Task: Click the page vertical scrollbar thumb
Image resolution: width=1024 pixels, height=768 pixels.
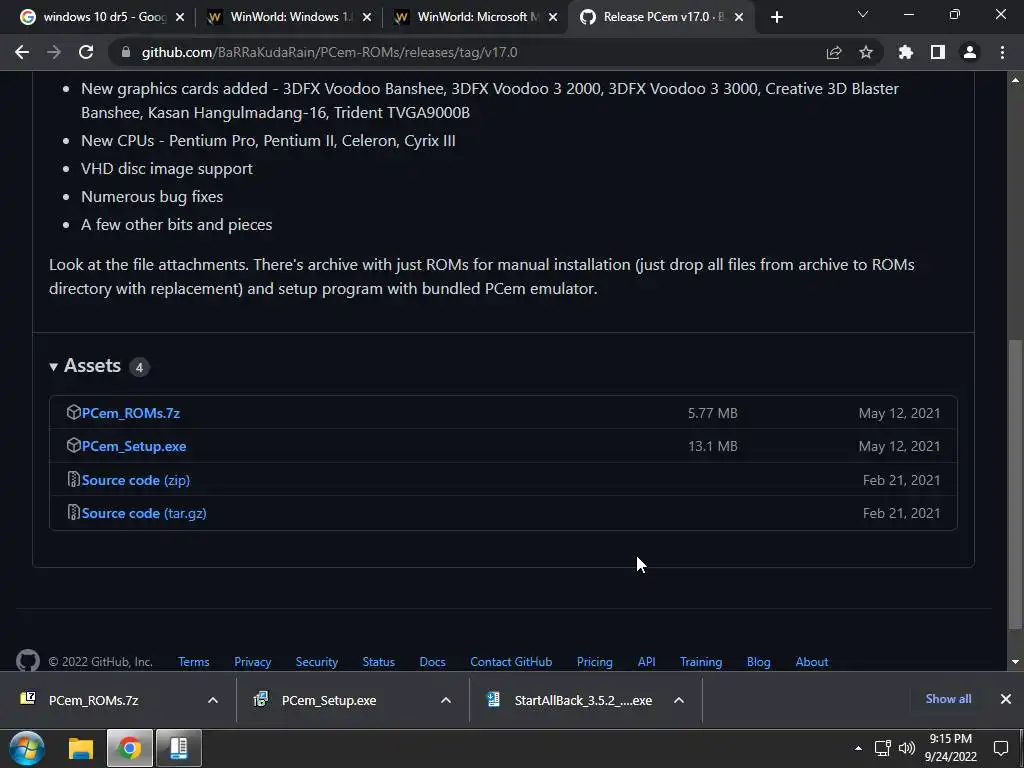Action: 1015,485
